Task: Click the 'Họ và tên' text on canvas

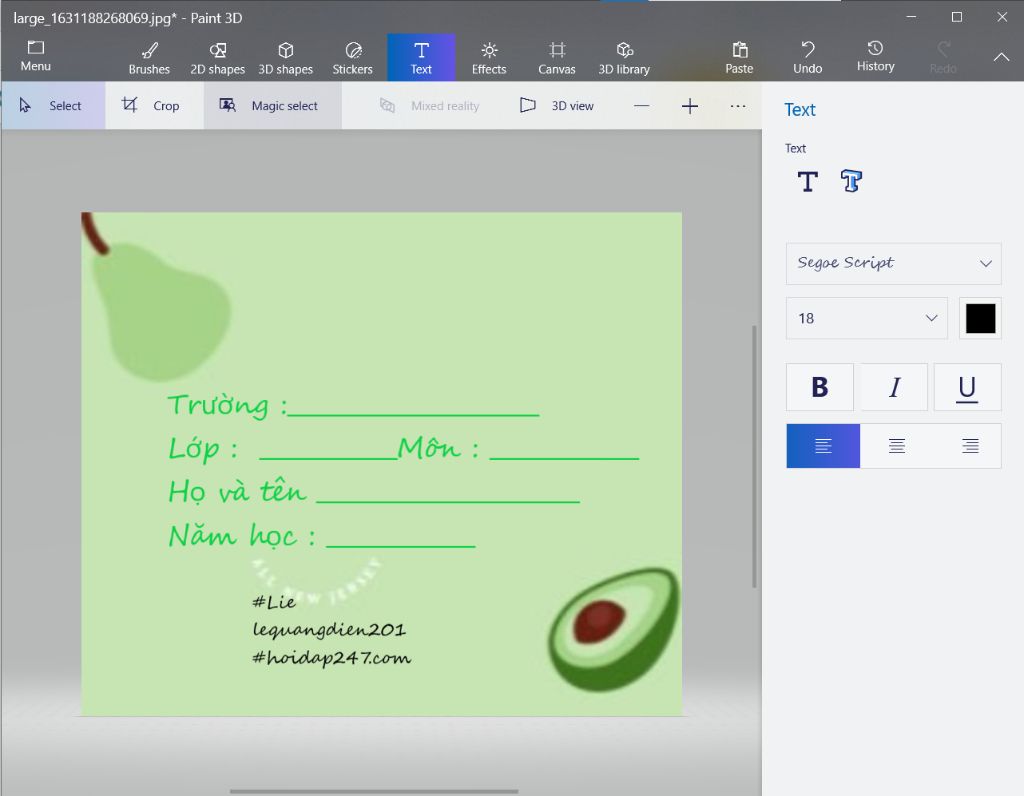Action: tap(236, 492)
